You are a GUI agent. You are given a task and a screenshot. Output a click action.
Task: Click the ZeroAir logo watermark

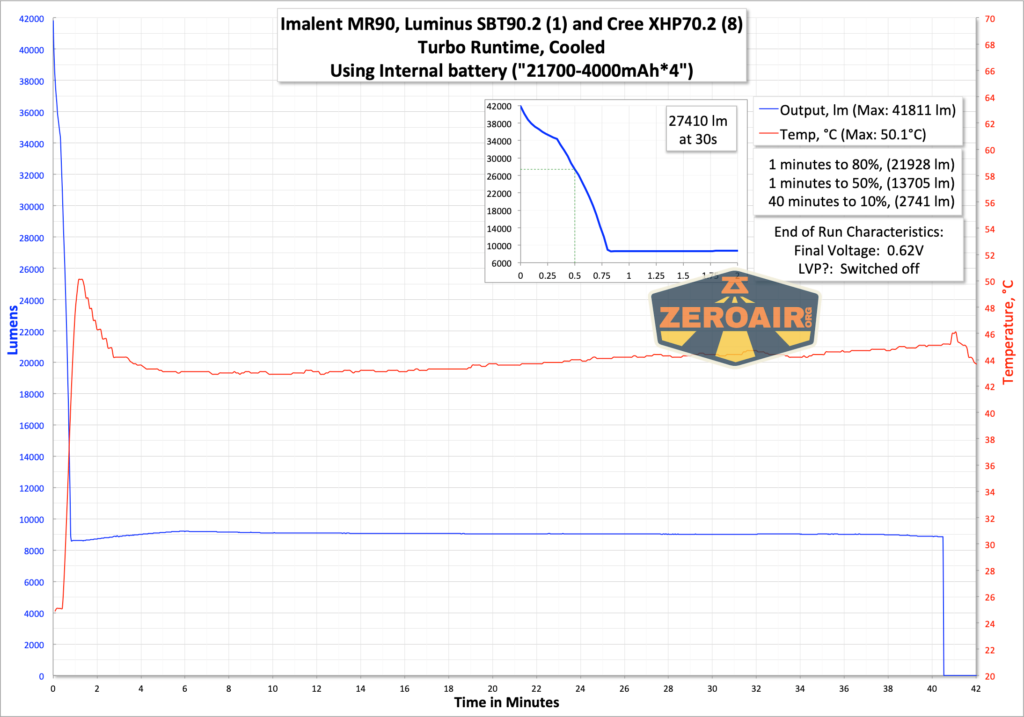[x=735, y=318]
